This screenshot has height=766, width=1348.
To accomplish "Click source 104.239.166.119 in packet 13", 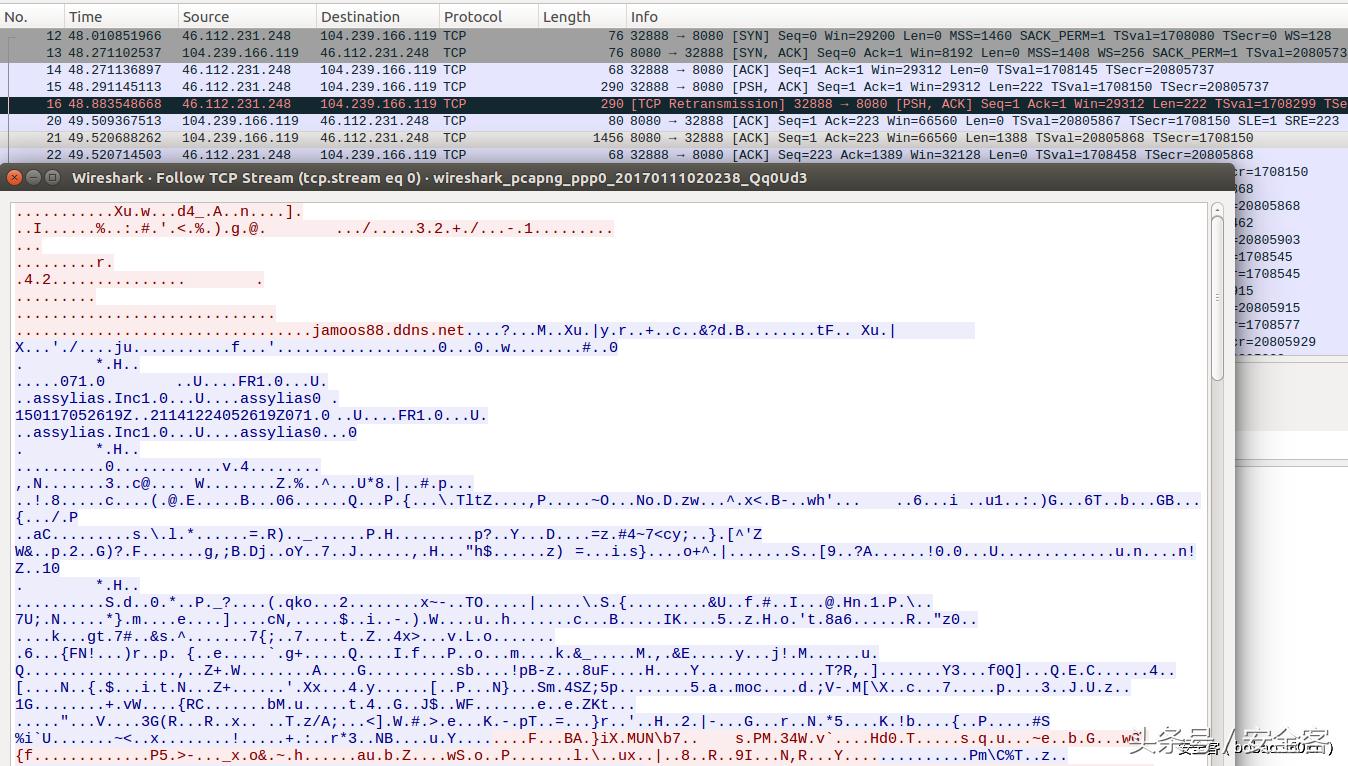I will pyautogui.click(x=240, y=53).
